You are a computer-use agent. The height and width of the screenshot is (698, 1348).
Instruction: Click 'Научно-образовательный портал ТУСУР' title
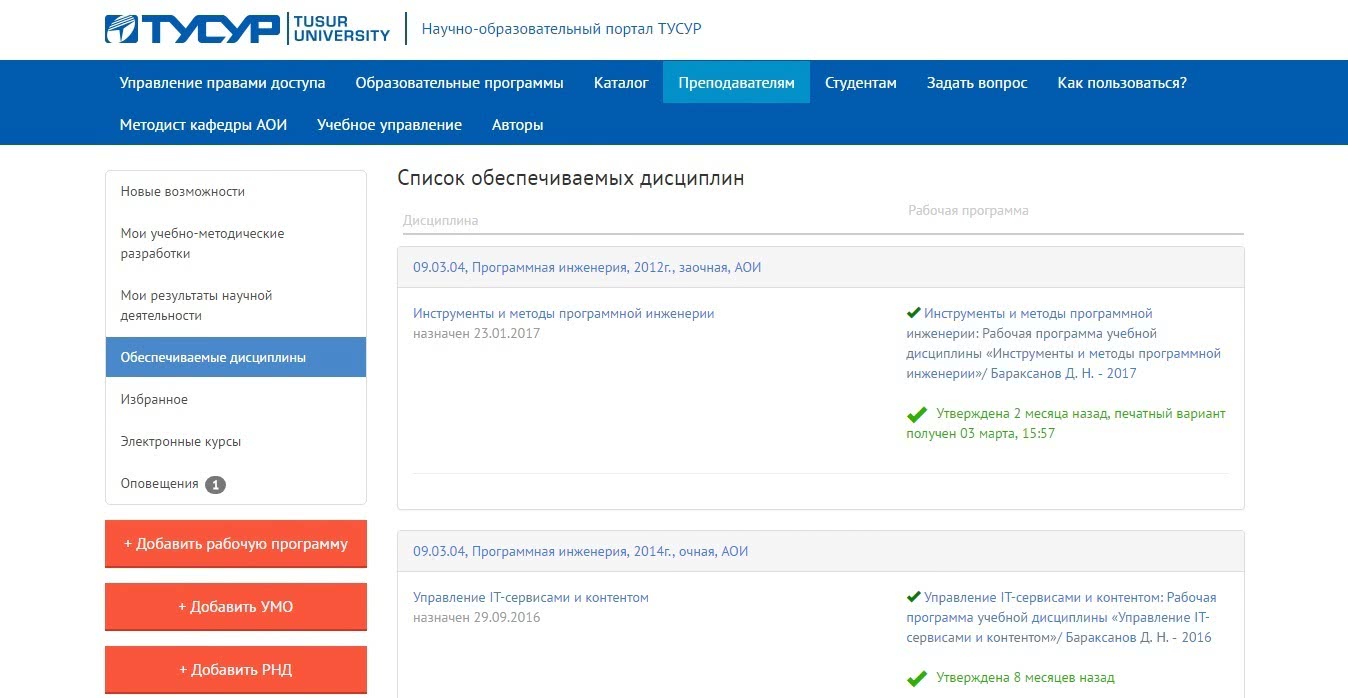click(561, 29)
